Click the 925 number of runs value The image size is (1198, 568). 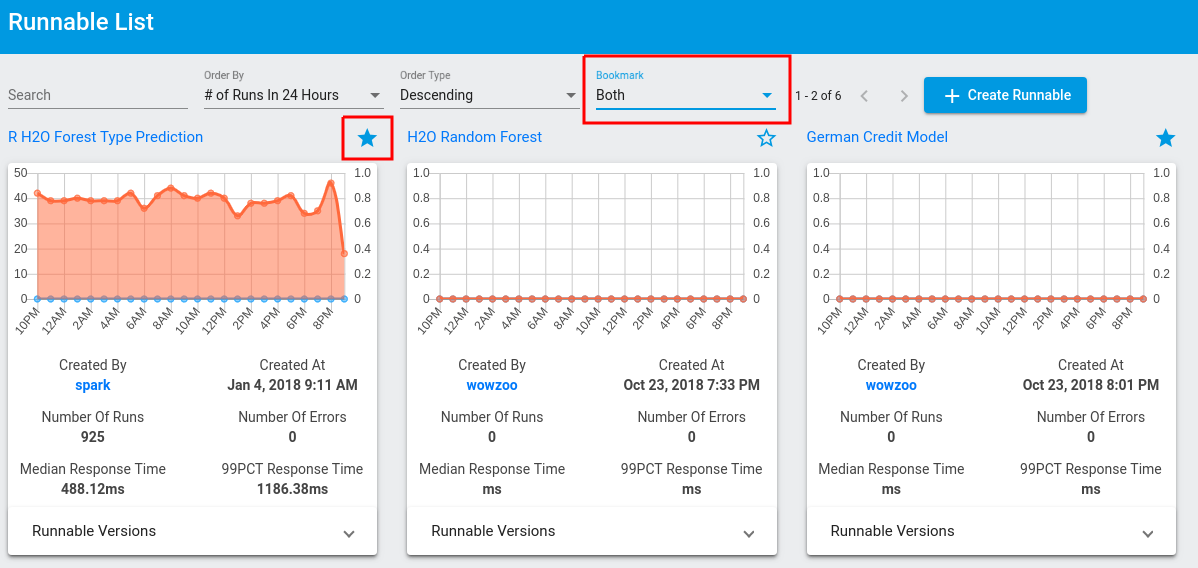pos(92,437)
